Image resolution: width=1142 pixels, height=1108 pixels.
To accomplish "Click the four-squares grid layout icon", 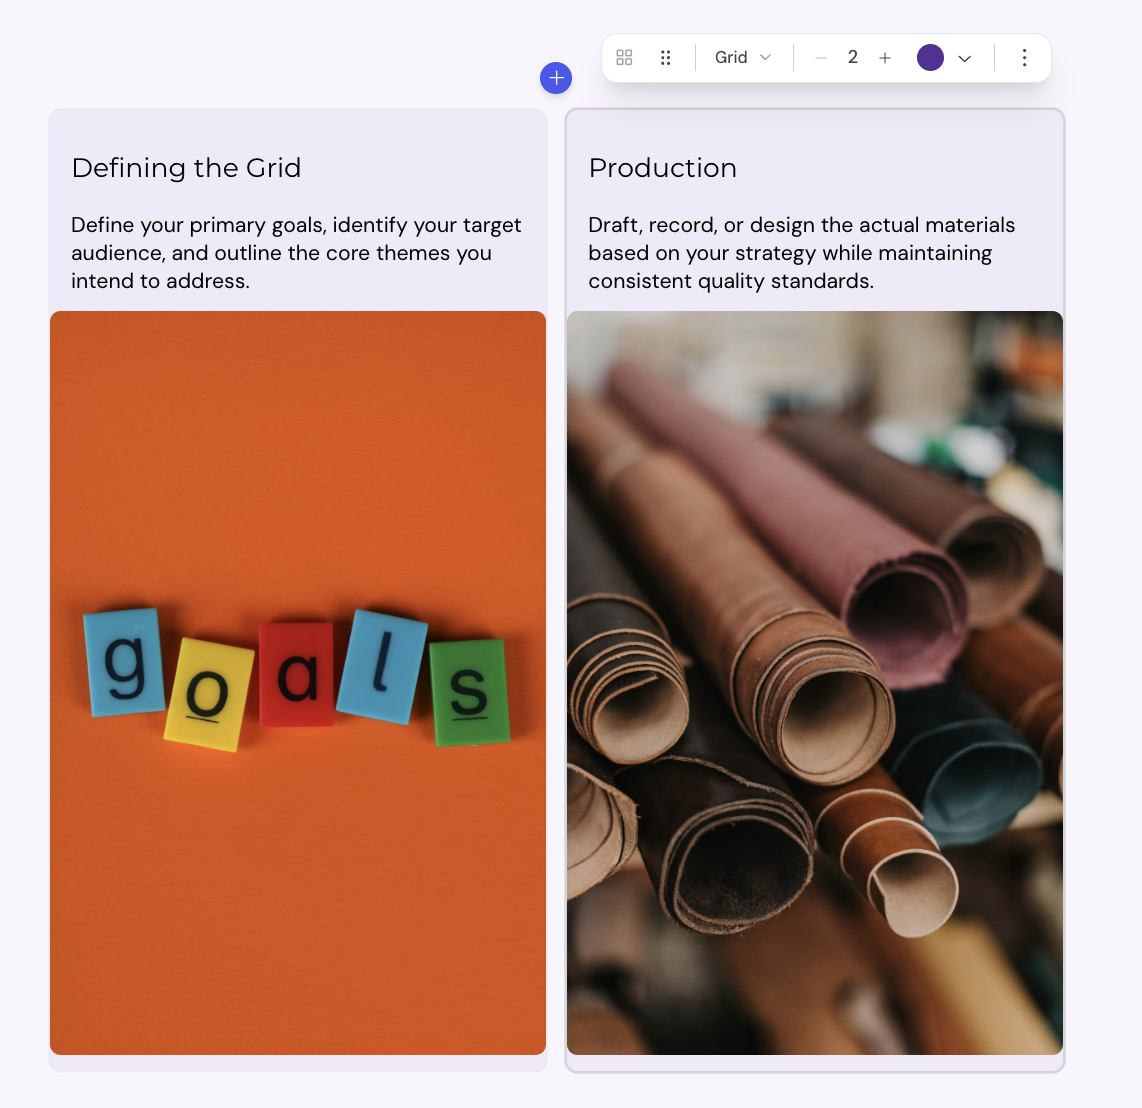I will (624, 58).
